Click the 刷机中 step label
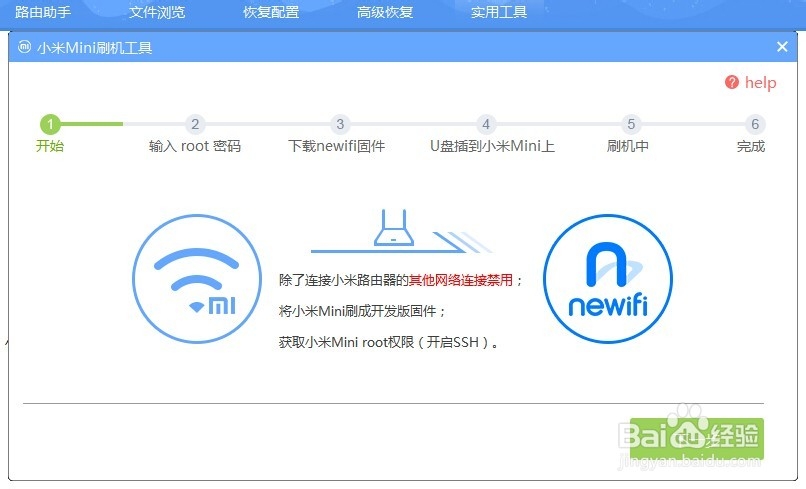806x489 pixels. [x=628, y=146]
